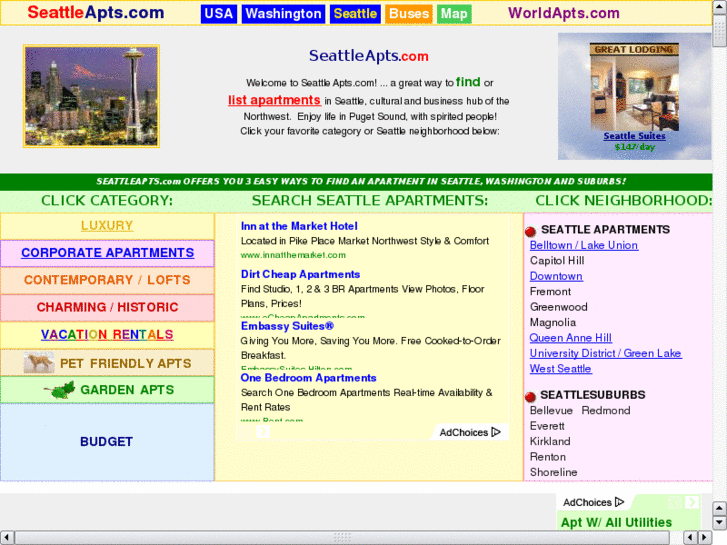The image size is (727, 545).
Task: Open the Washington navigation tab
Action: pos(283,13)
